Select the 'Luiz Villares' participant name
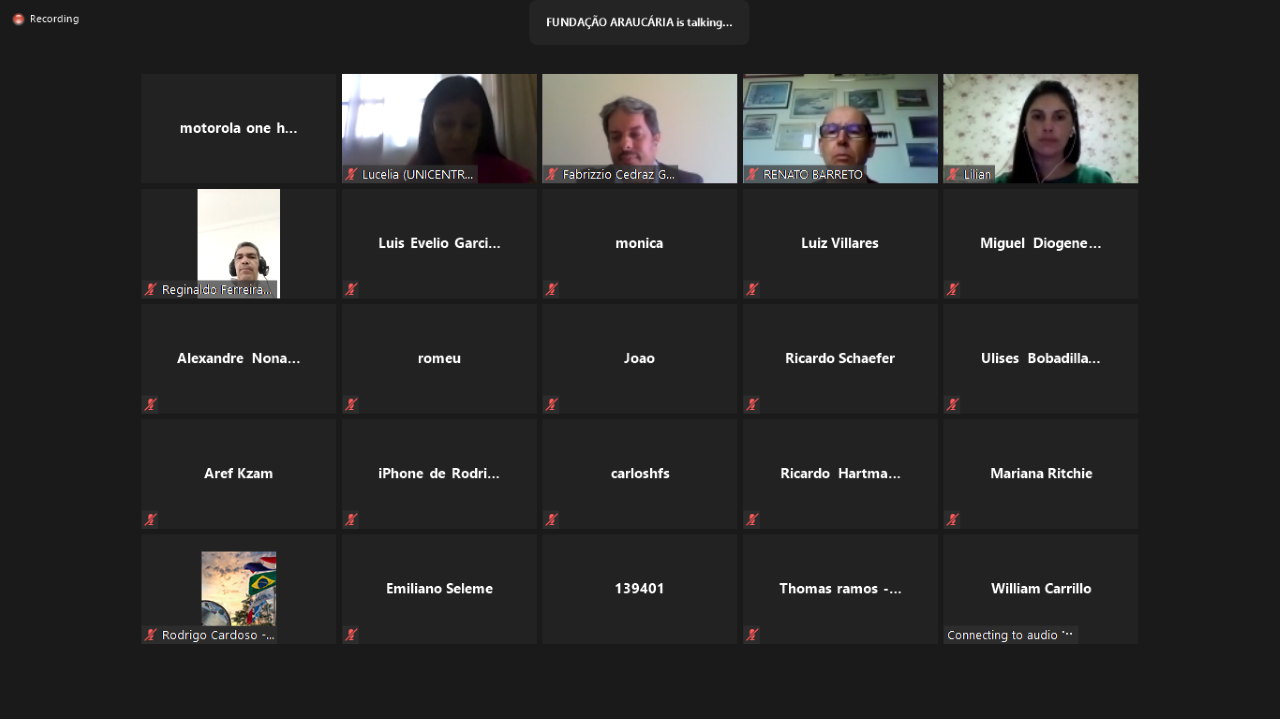Screen dimensions: 1280x719 click(x=840, y=243)
